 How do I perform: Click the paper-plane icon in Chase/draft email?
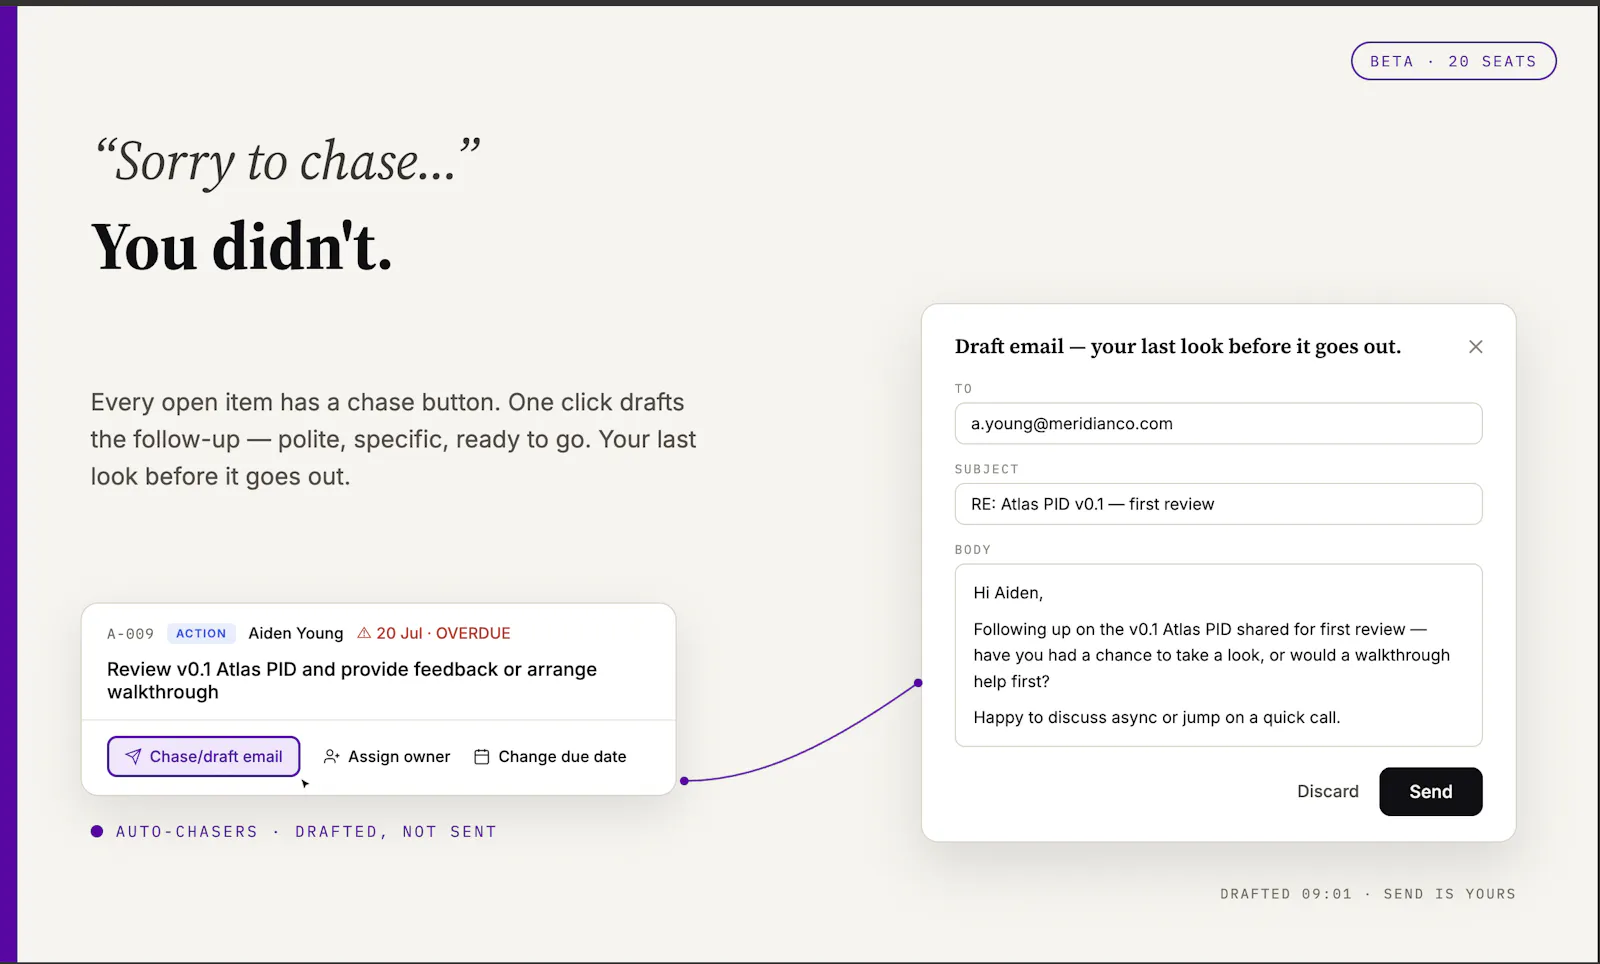(133, 757)
